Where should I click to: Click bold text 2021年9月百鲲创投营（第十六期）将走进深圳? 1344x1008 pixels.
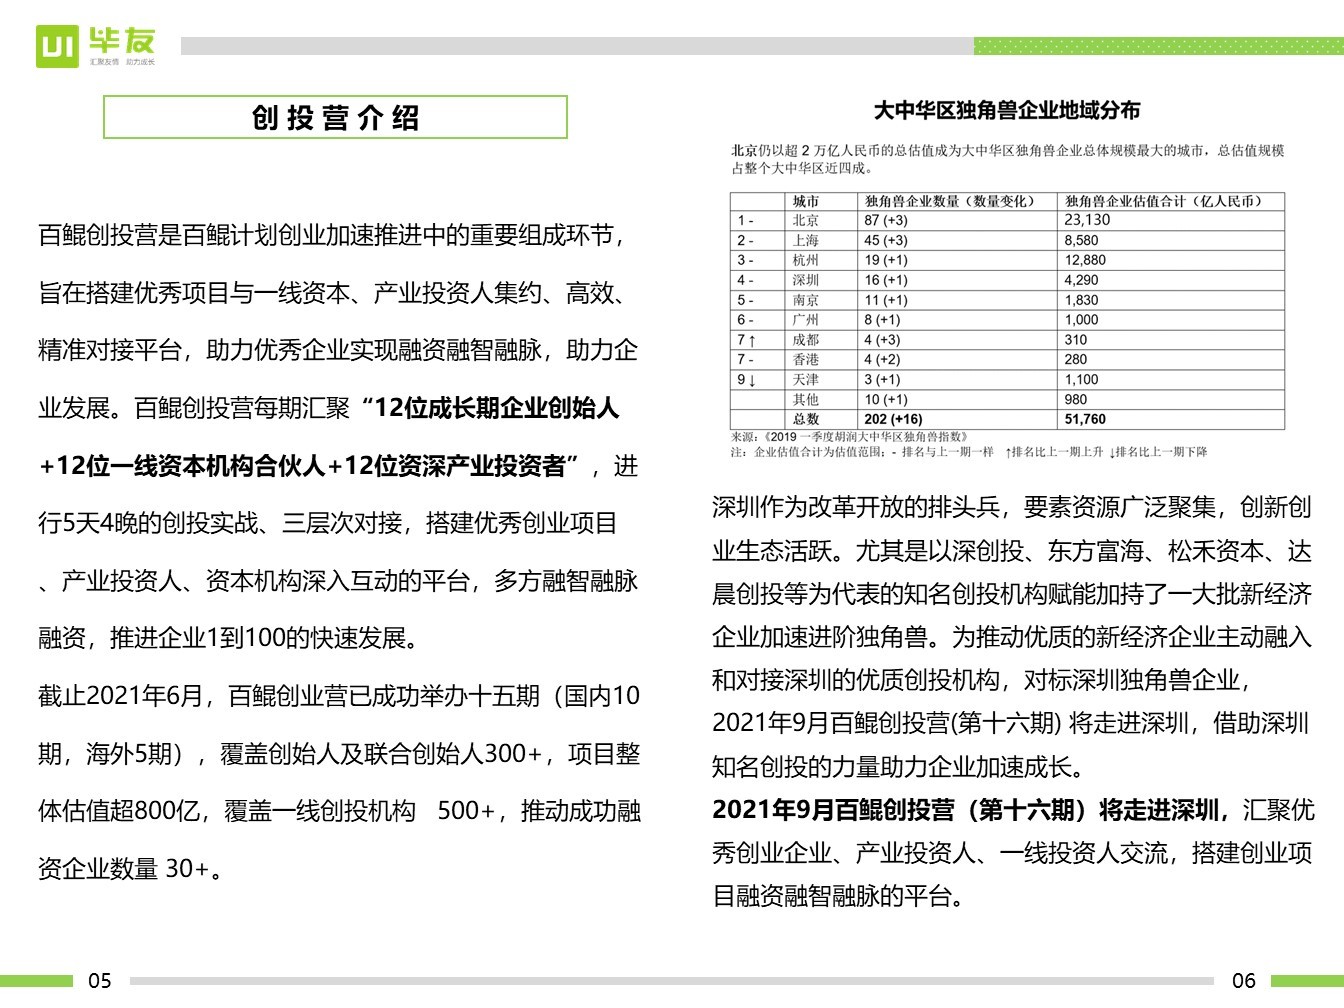click(x=966, y=809)
